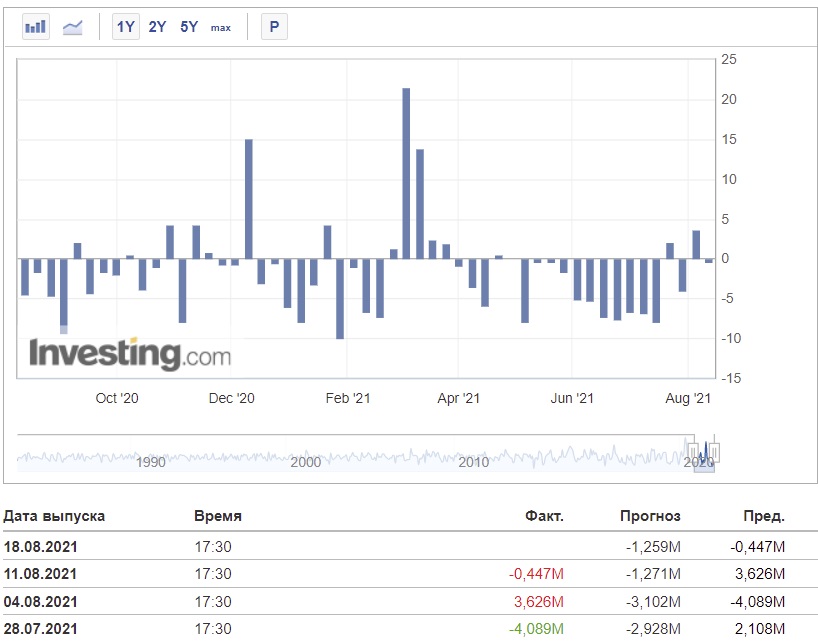Click the 'Прогноз' column header
Image resolution: width=818 pixels, height=642 pixels.
[650, 516]
